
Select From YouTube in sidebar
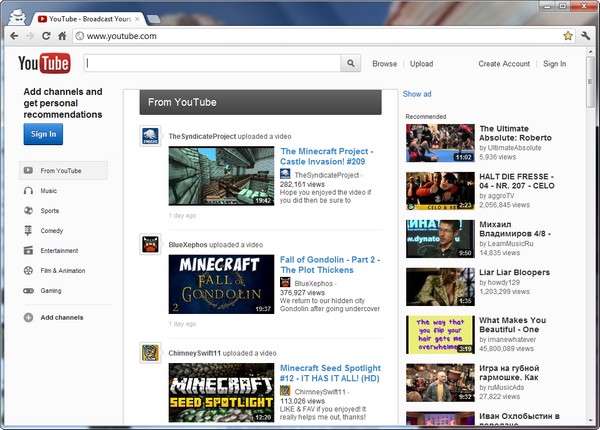[x=63, y=171]
